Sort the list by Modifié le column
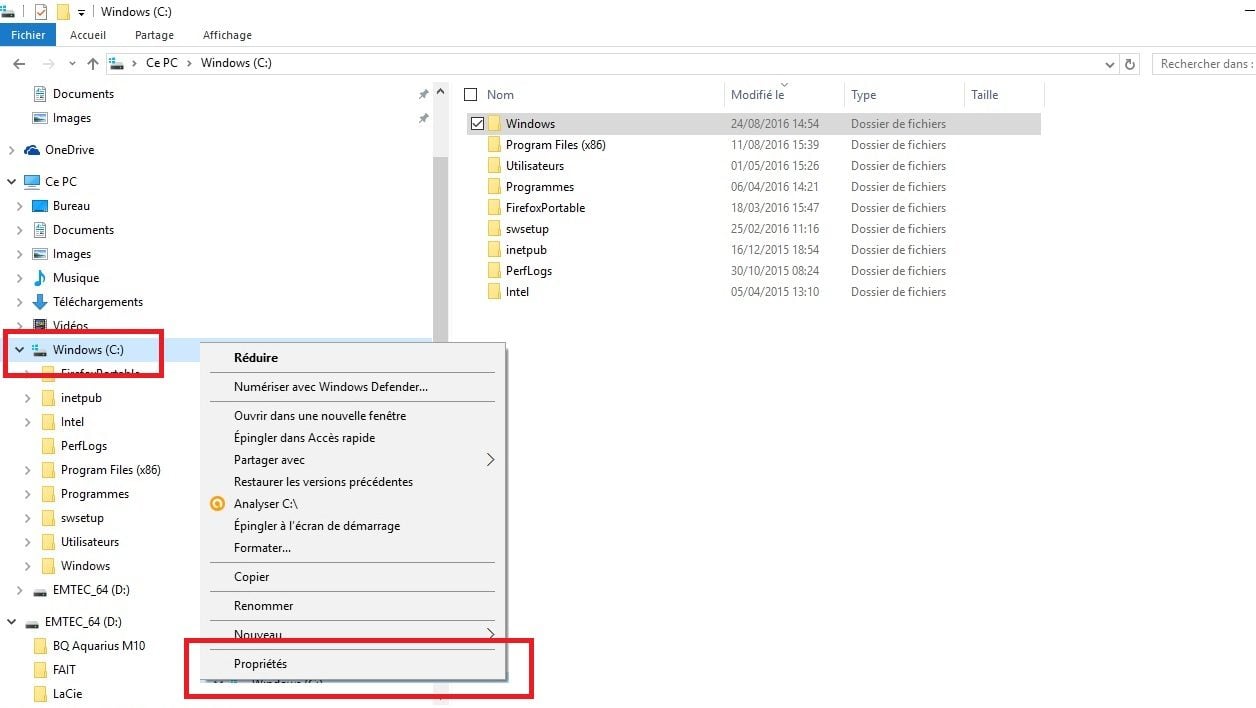This screenshot has width=1256, height=708. 757,95
